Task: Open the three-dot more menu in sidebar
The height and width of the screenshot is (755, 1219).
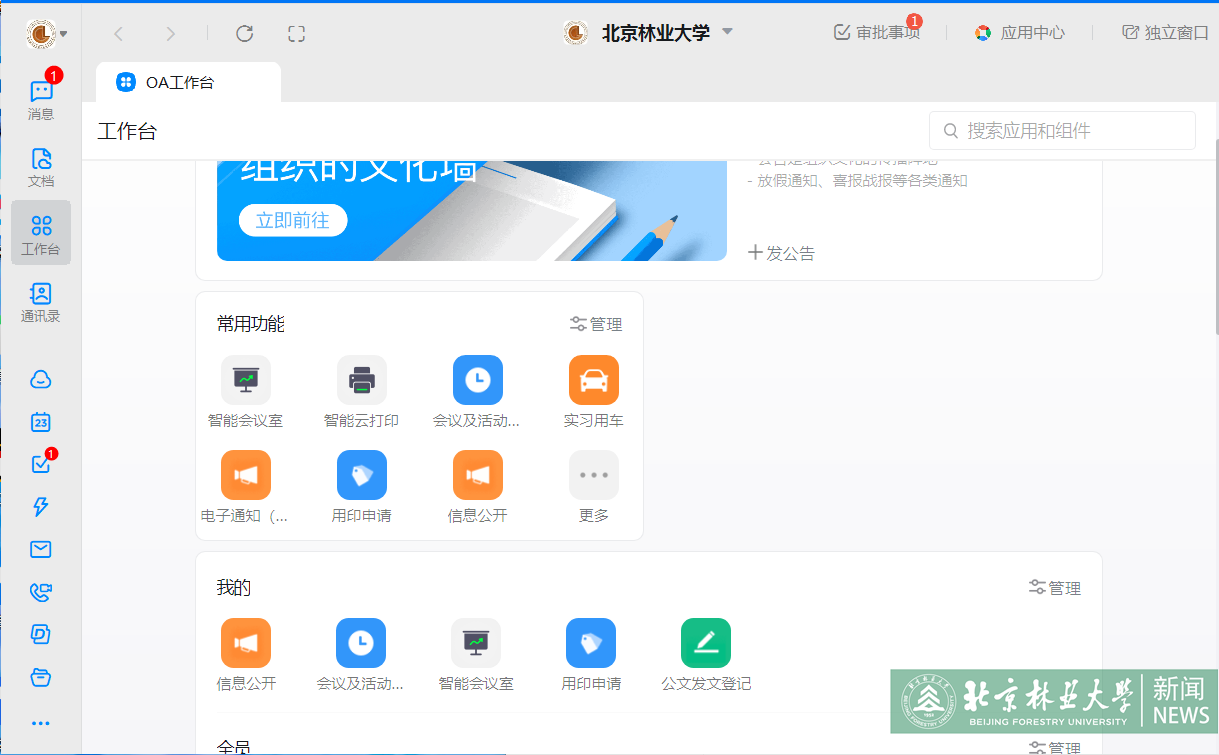Action: 41,722
